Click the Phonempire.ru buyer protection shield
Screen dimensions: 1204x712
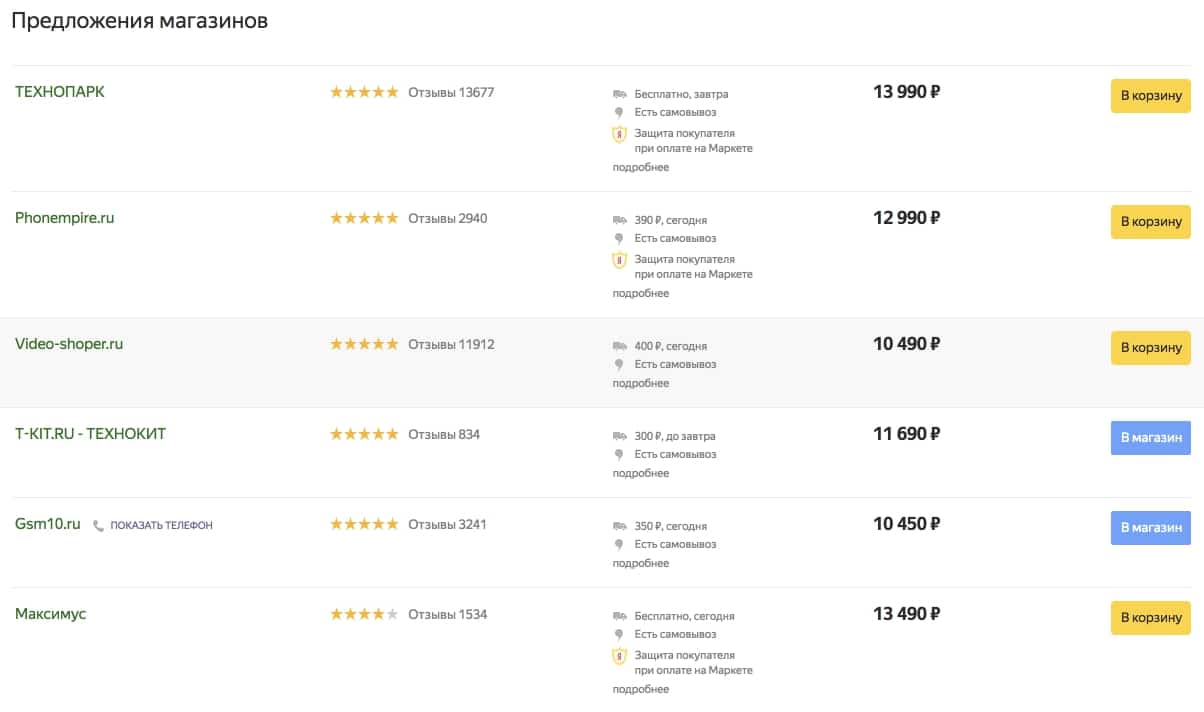(619, 260)
